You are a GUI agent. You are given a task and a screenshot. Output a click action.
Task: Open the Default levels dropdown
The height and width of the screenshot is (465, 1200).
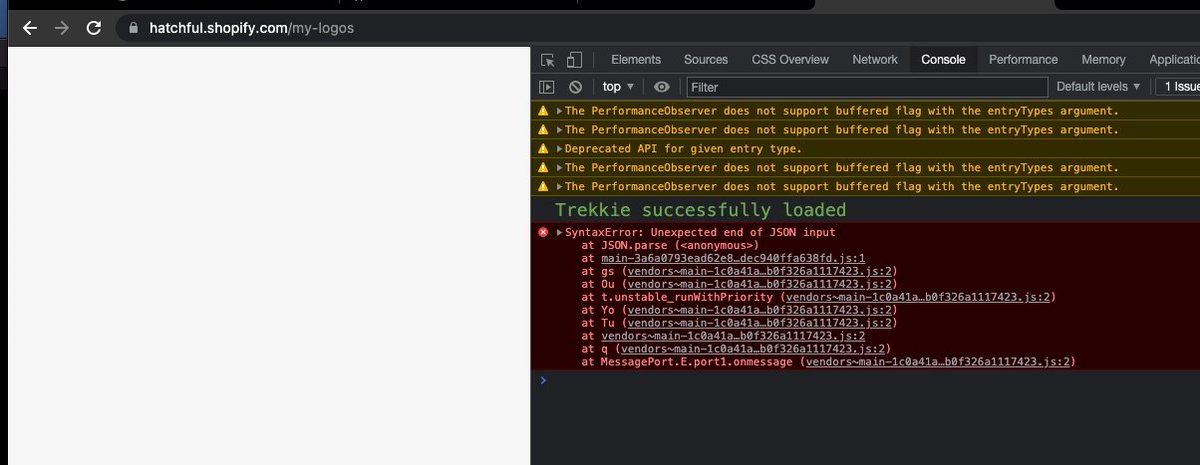[x=1099, y=87]
